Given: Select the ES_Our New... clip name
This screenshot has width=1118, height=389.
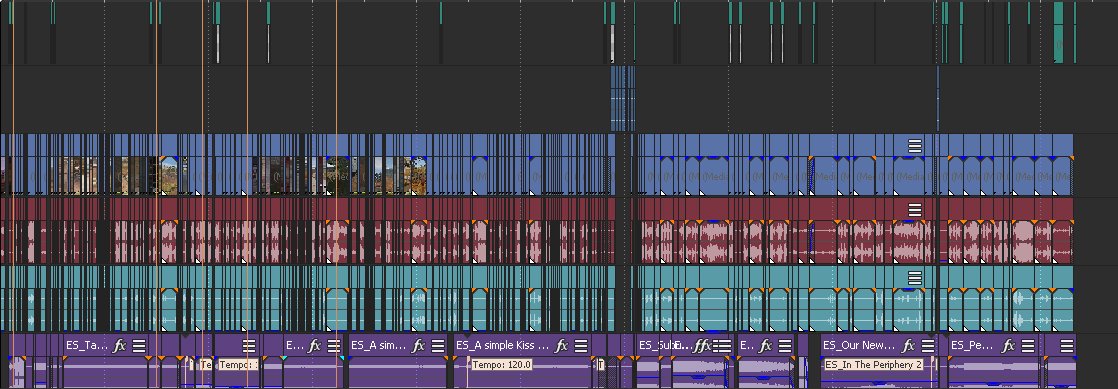Looking at the screenshot, I should (x=859, y=346).
